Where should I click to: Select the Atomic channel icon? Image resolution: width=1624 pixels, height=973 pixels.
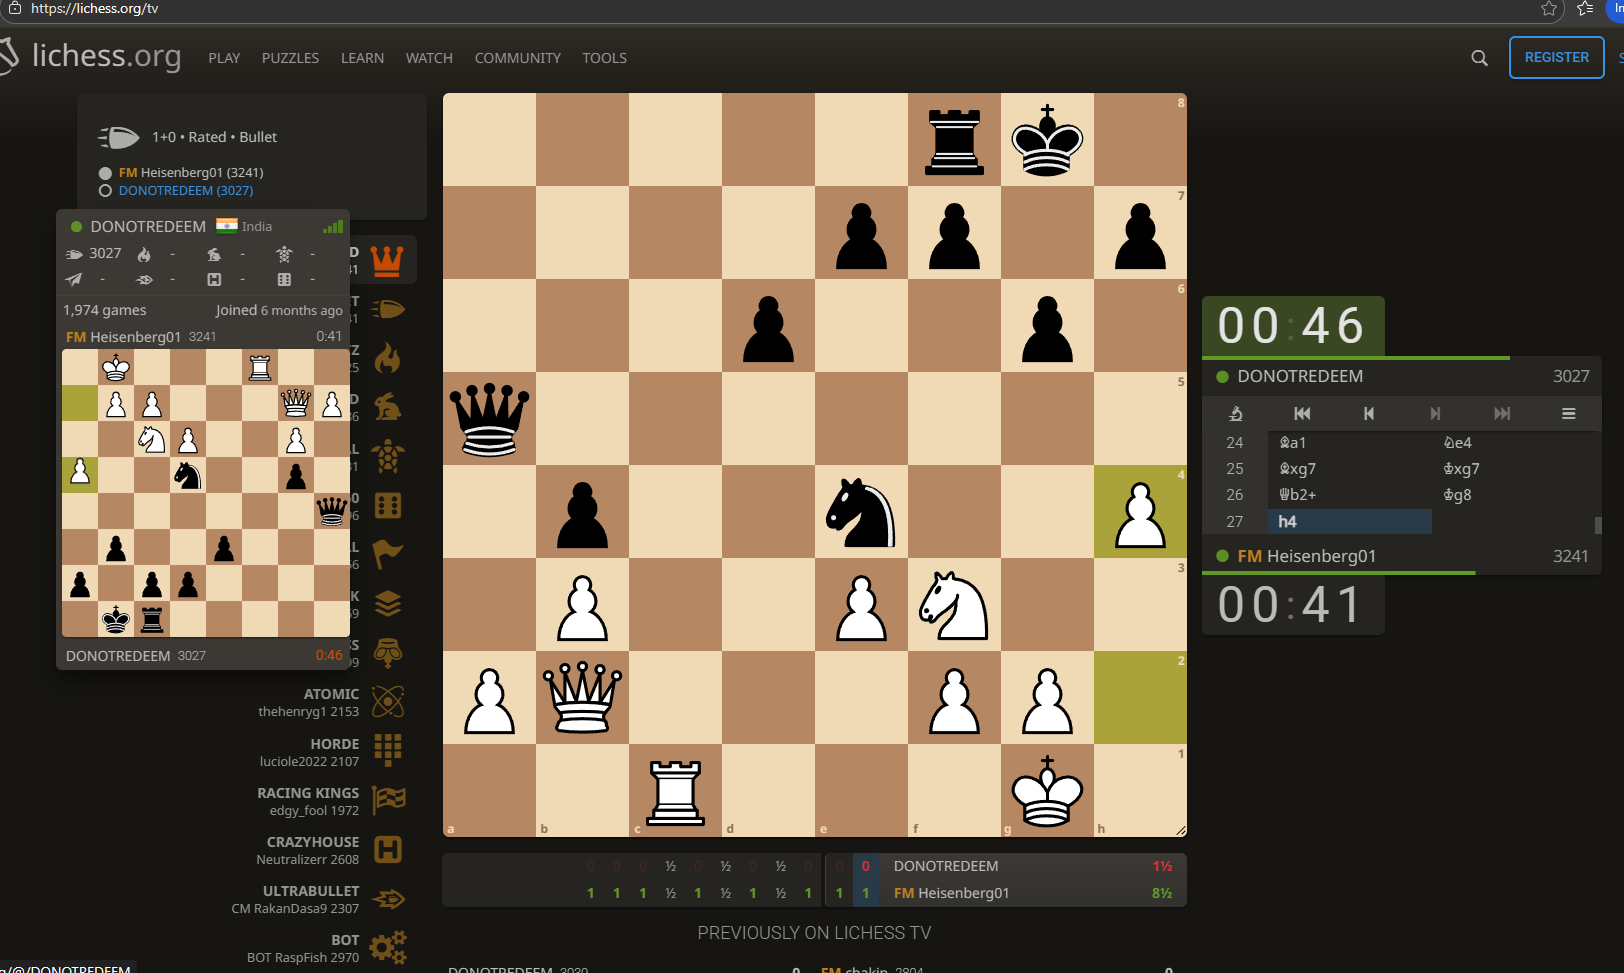(x=388, y=702)
